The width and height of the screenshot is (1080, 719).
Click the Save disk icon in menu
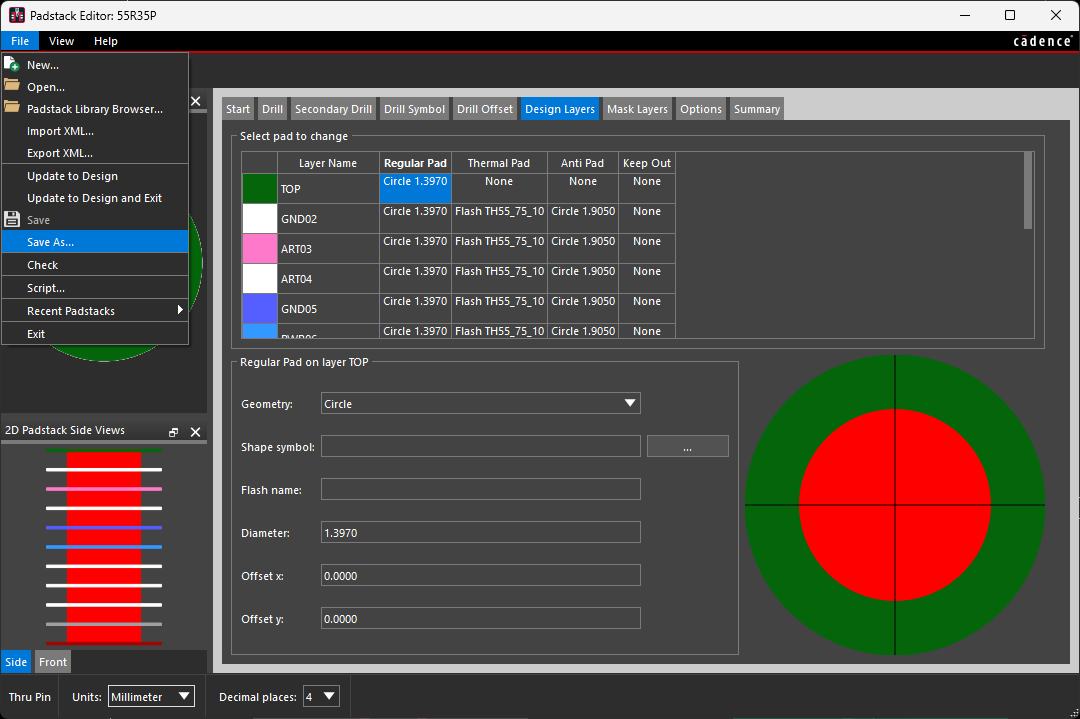pyautogui.click(x=12, y=219)
